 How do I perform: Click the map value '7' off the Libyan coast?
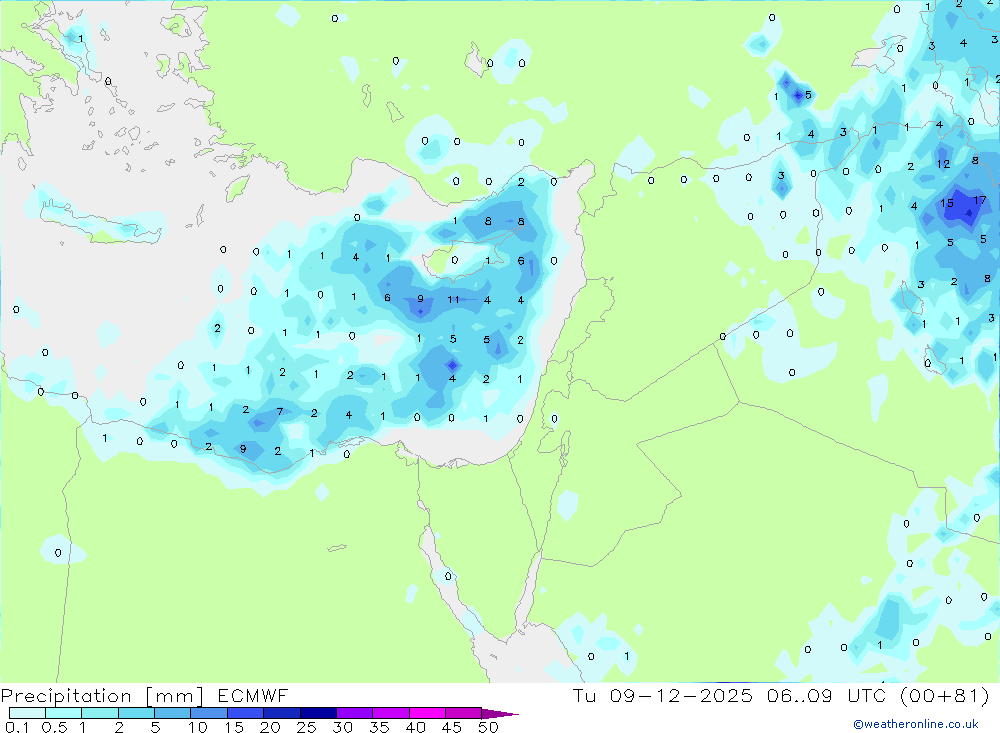click(x=280, y=412)
